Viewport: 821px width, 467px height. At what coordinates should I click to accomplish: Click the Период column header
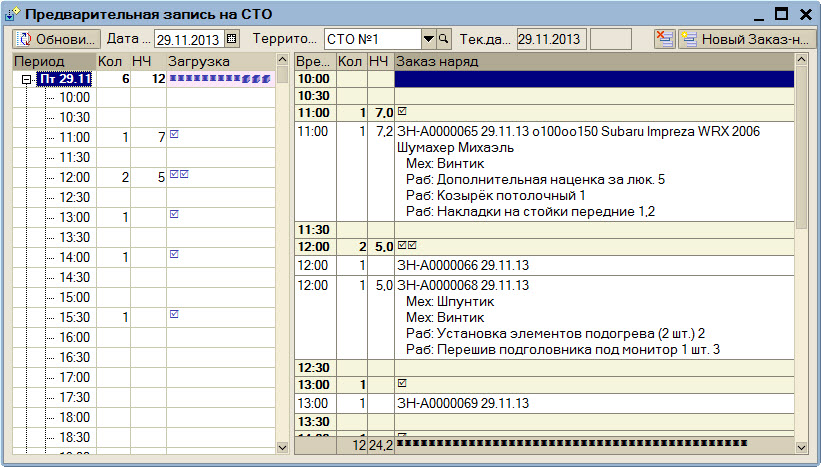coord(54,61)
